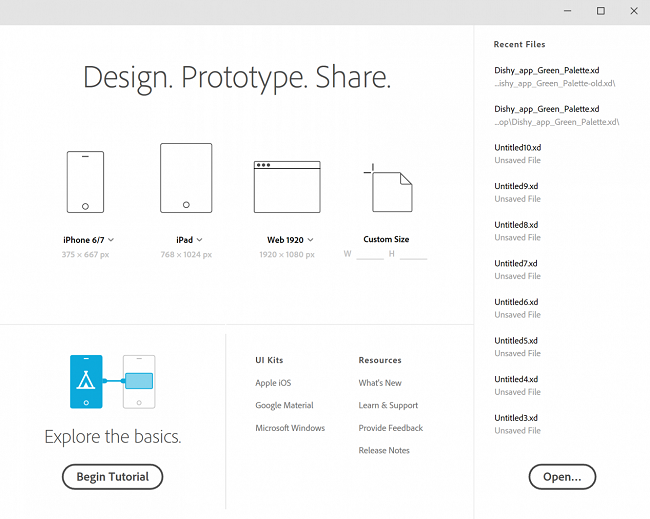Click the custom width W field
The image size is (650, 519).
pos(370,254)
